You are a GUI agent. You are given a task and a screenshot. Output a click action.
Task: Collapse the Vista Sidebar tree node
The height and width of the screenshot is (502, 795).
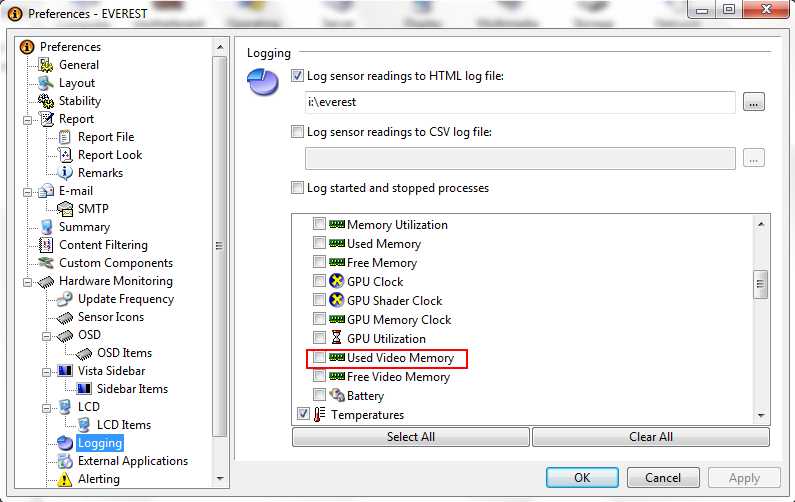(x=46, y=373)
